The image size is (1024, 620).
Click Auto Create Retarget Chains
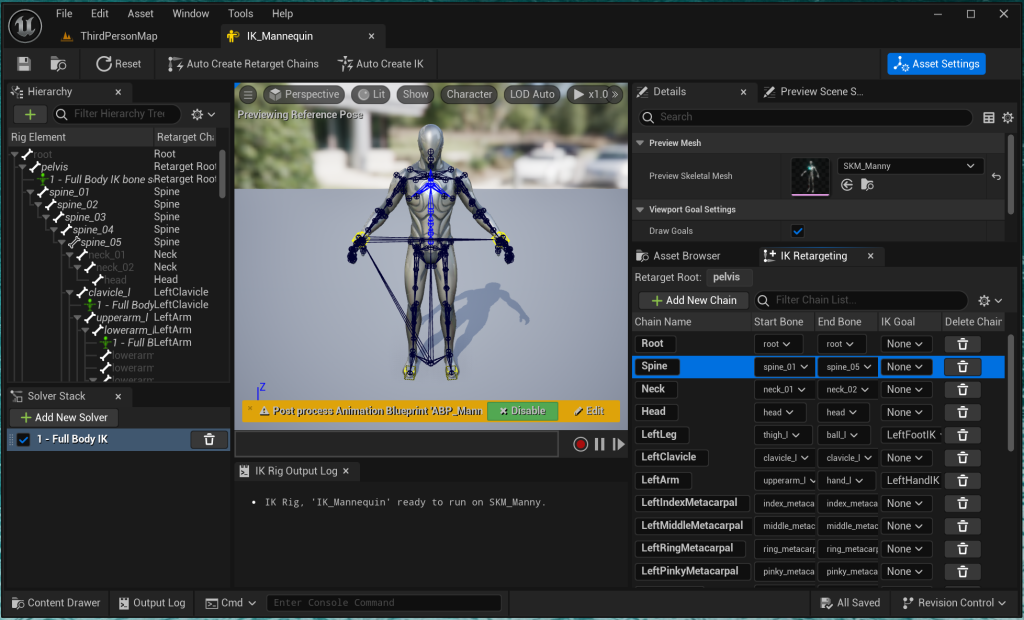(243, 64)
